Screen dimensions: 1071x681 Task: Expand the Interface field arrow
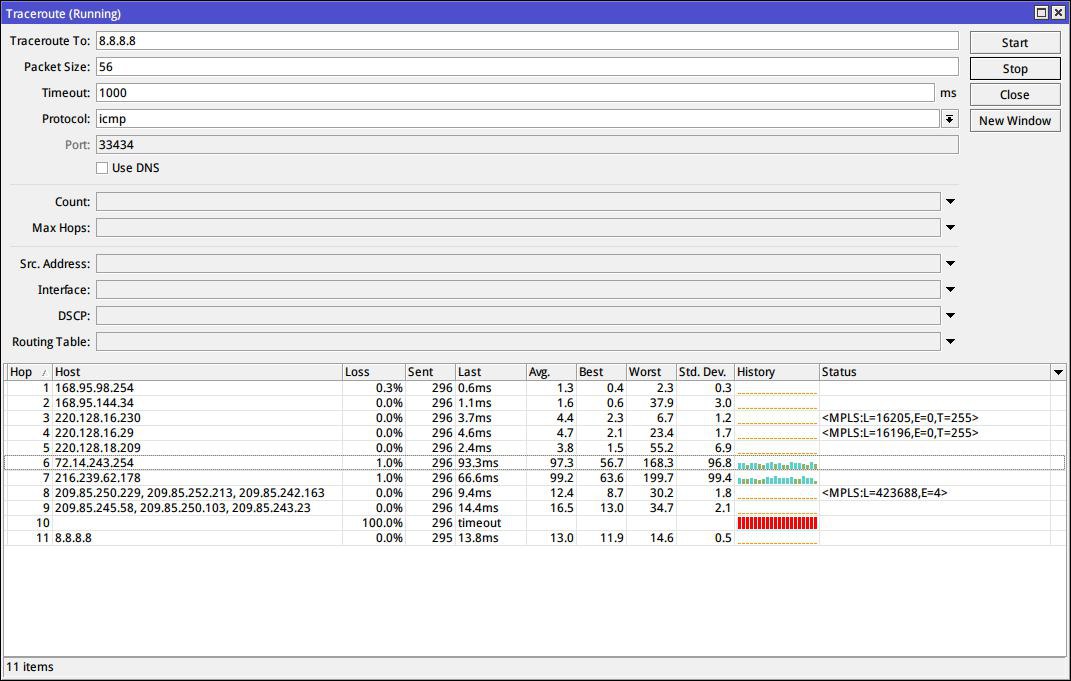(950, 290)
